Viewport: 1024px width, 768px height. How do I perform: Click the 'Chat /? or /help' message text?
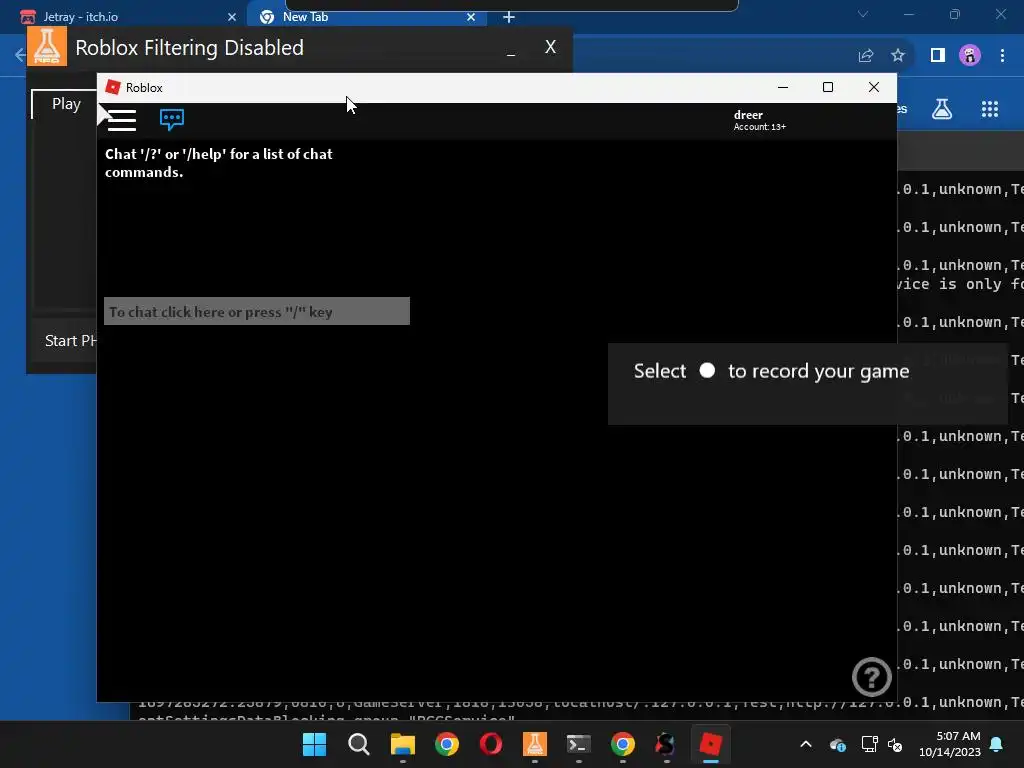(219, 163)
